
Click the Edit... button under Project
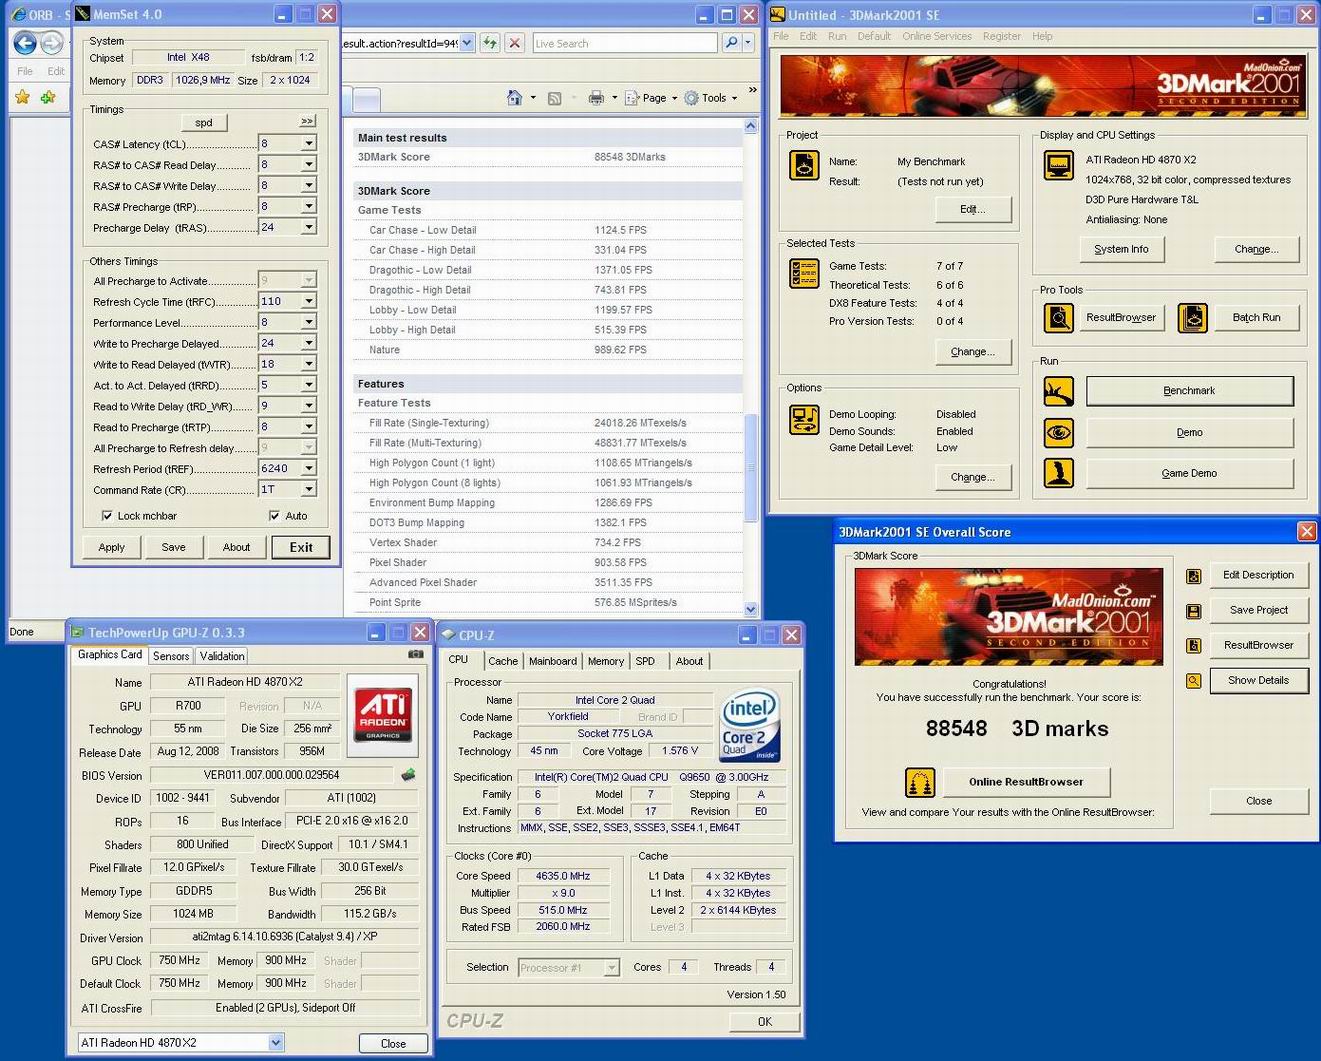973,209
